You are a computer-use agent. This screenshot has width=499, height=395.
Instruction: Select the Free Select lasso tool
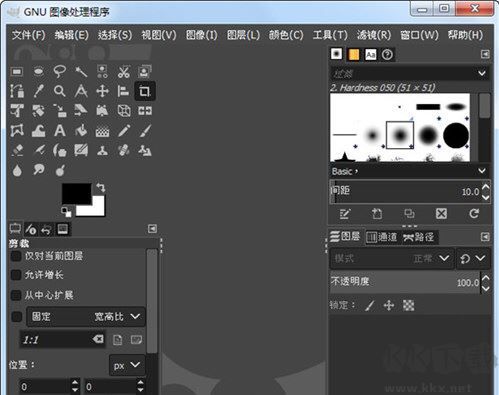[60, 71]
